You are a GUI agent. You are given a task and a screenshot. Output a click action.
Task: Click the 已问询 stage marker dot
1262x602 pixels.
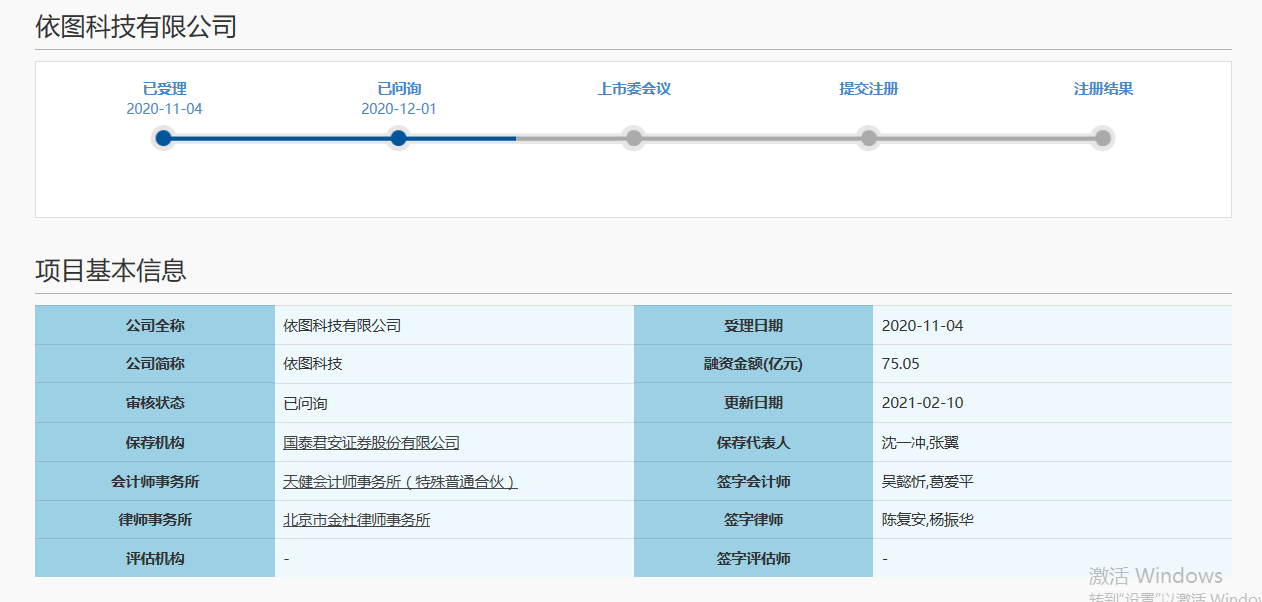398,138
